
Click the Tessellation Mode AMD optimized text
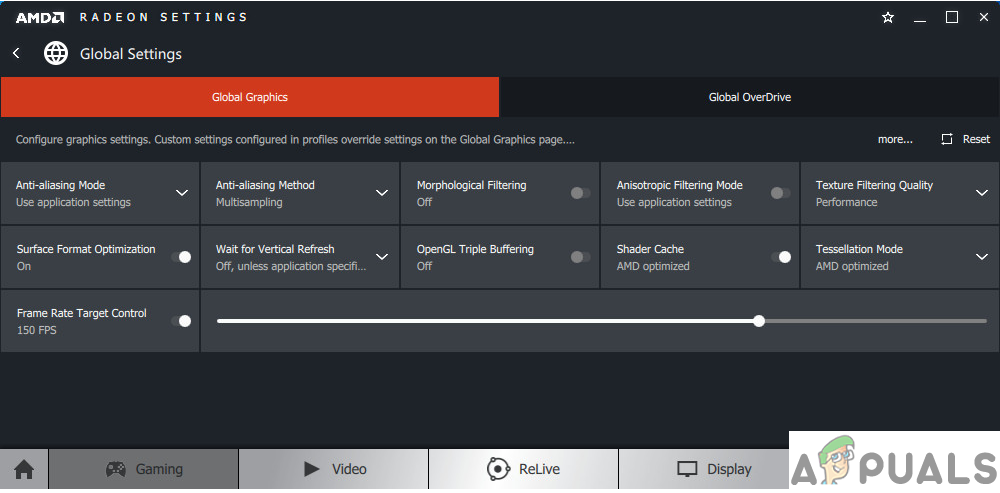[x=852, y=266]
